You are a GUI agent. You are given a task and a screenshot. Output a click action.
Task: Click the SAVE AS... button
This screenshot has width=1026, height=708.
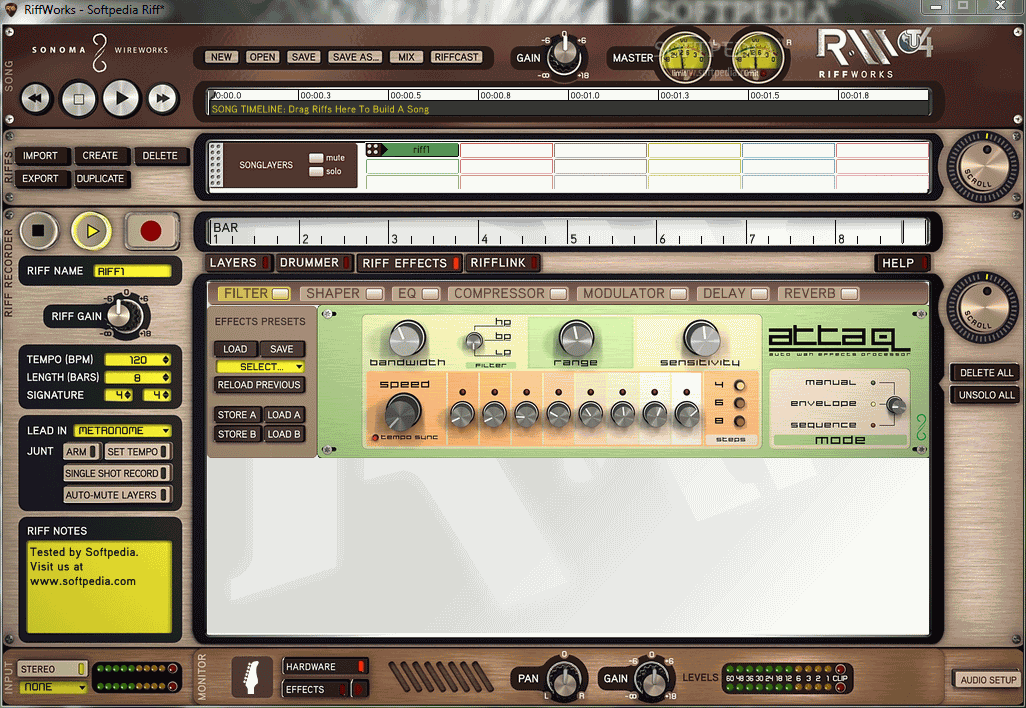point(356,57)
